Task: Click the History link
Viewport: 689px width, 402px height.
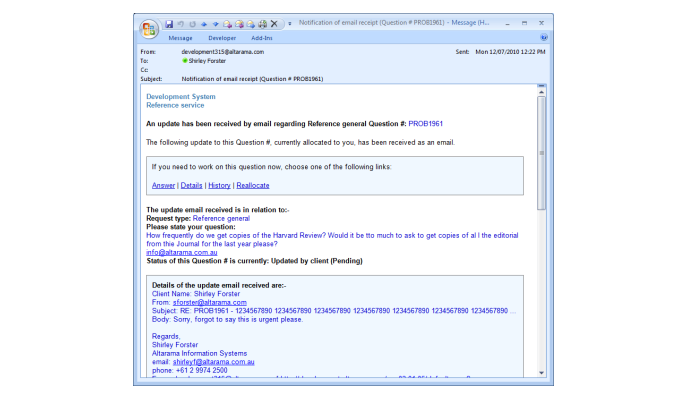Action: tap(219, 185)
